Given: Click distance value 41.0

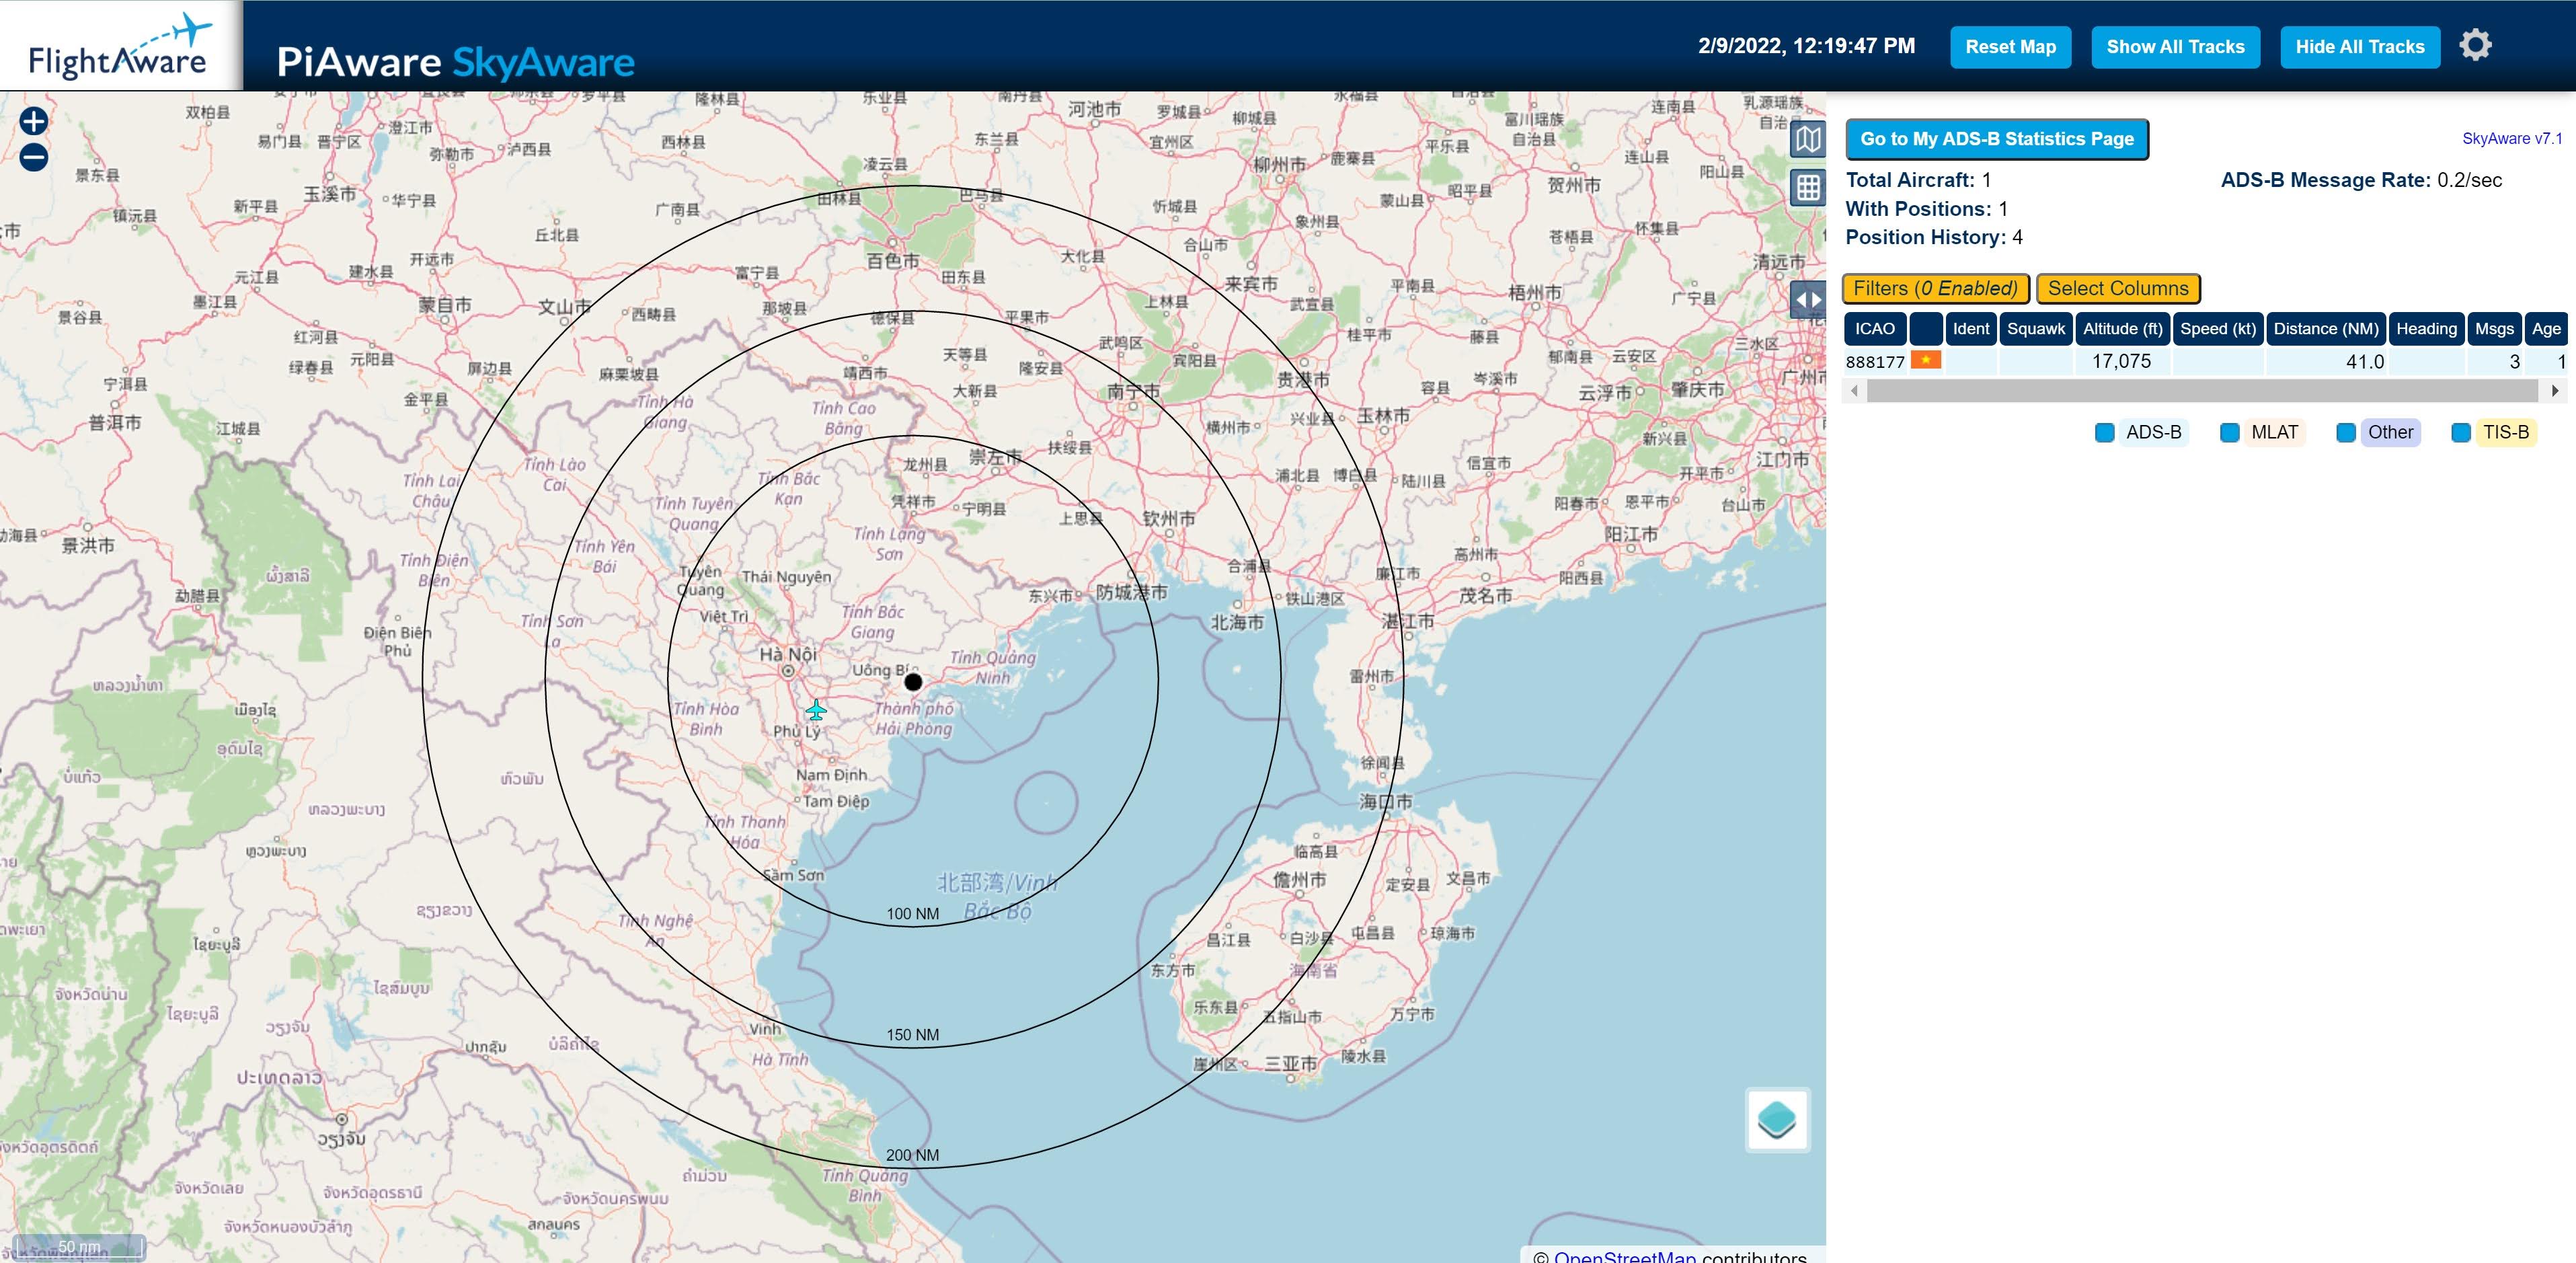Looking at the screenshot, I should pyautogui.click(x=2364, y=361).
